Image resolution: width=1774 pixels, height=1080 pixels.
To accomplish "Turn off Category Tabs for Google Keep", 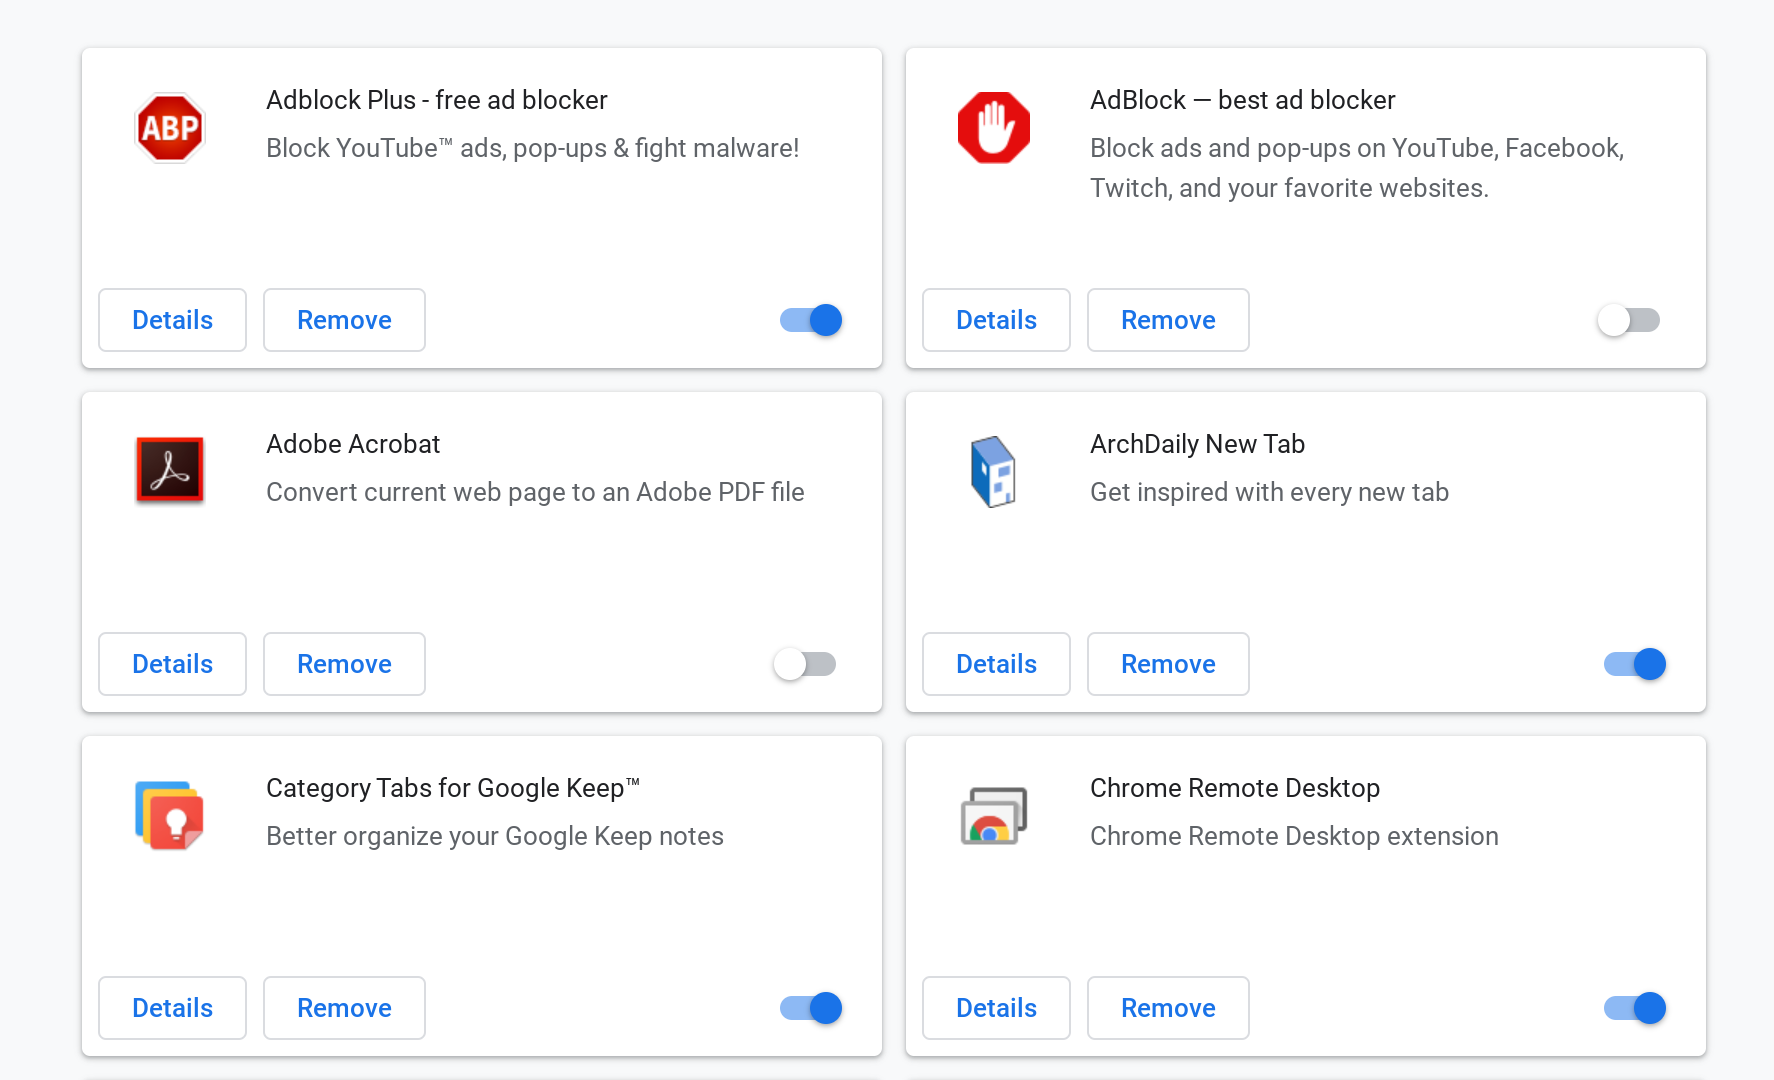I will [x=809, y=1008].
